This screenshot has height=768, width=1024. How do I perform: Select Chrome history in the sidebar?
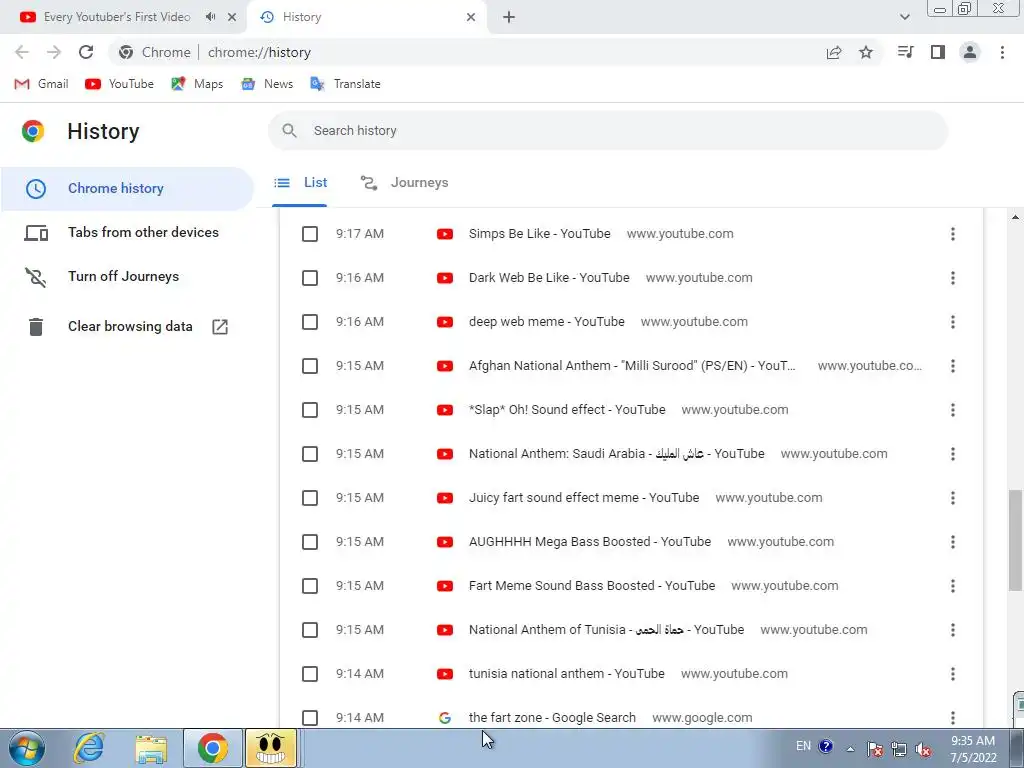click(127, 188)
